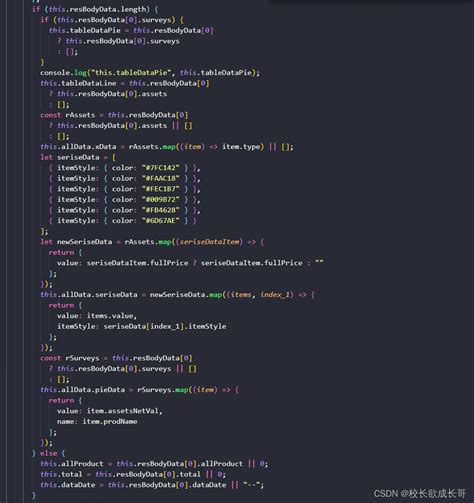Click the seriseDataItem map parameter
This screenshot has width=474, height=503.
210,242
